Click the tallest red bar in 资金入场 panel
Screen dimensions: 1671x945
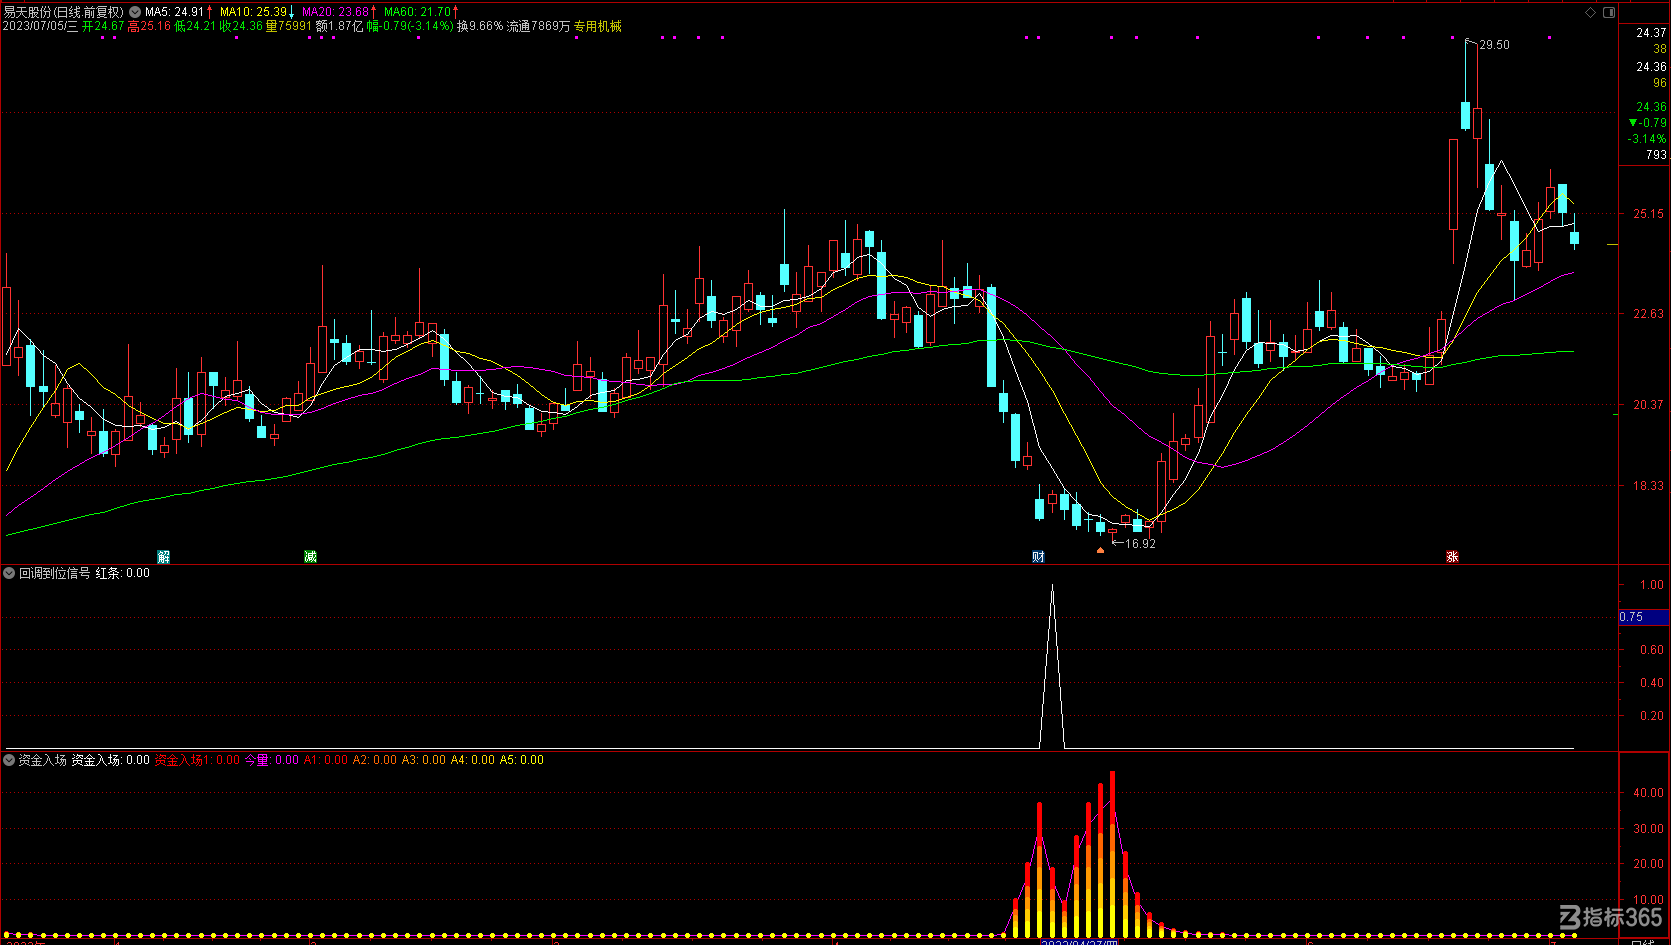tap(1112, 853)
